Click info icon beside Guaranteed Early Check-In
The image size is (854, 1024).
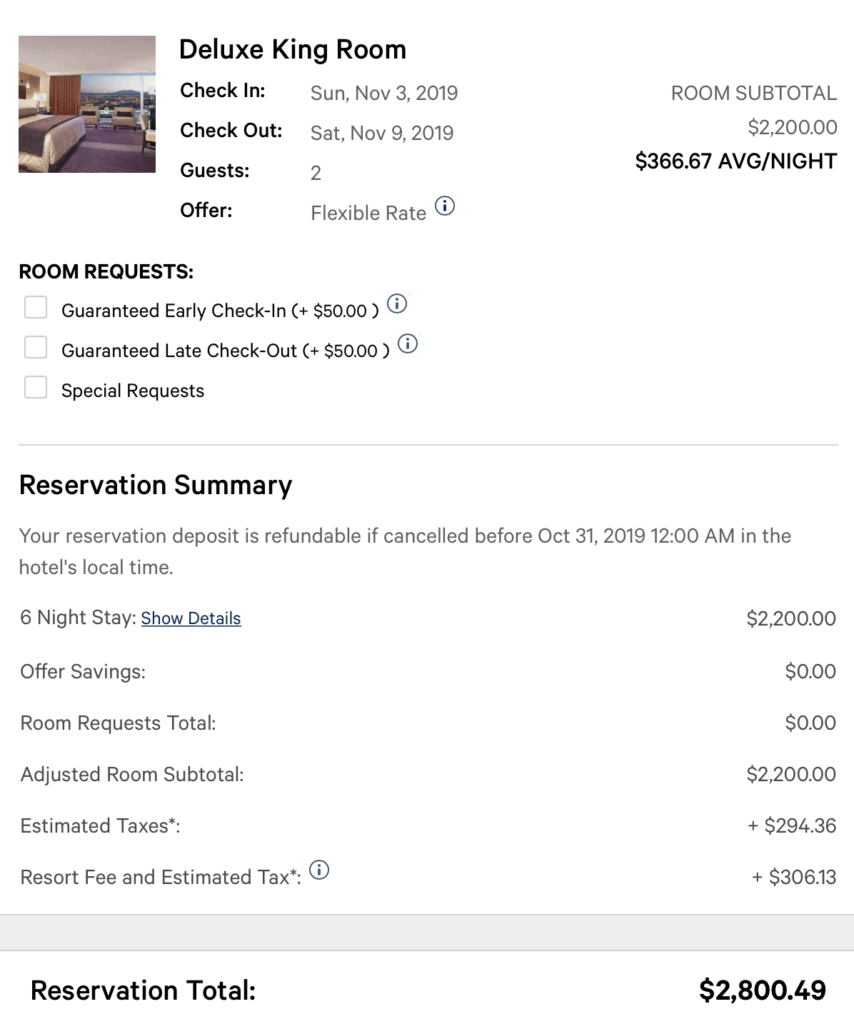tap(397, 304)
